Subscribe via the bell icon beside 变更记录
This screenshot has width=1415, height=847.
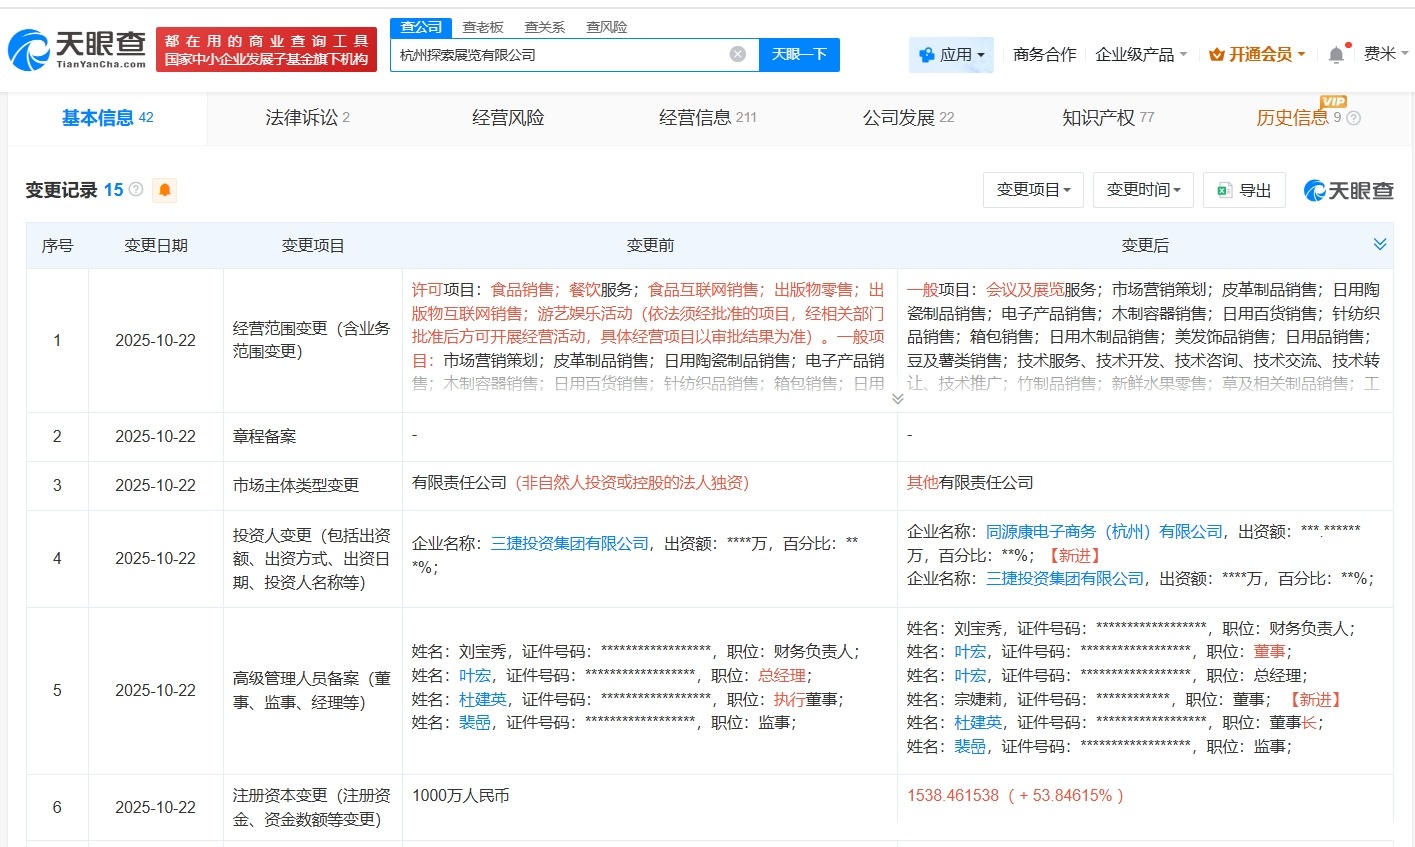(x=165, y=189)
